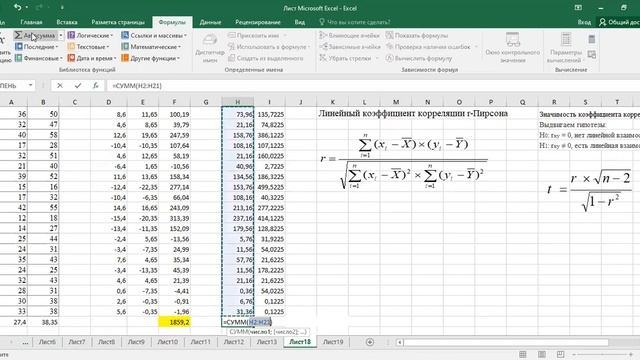Open the Другие функции menu
The height and width of the screenshot is (360, 640).
(151, 58)
